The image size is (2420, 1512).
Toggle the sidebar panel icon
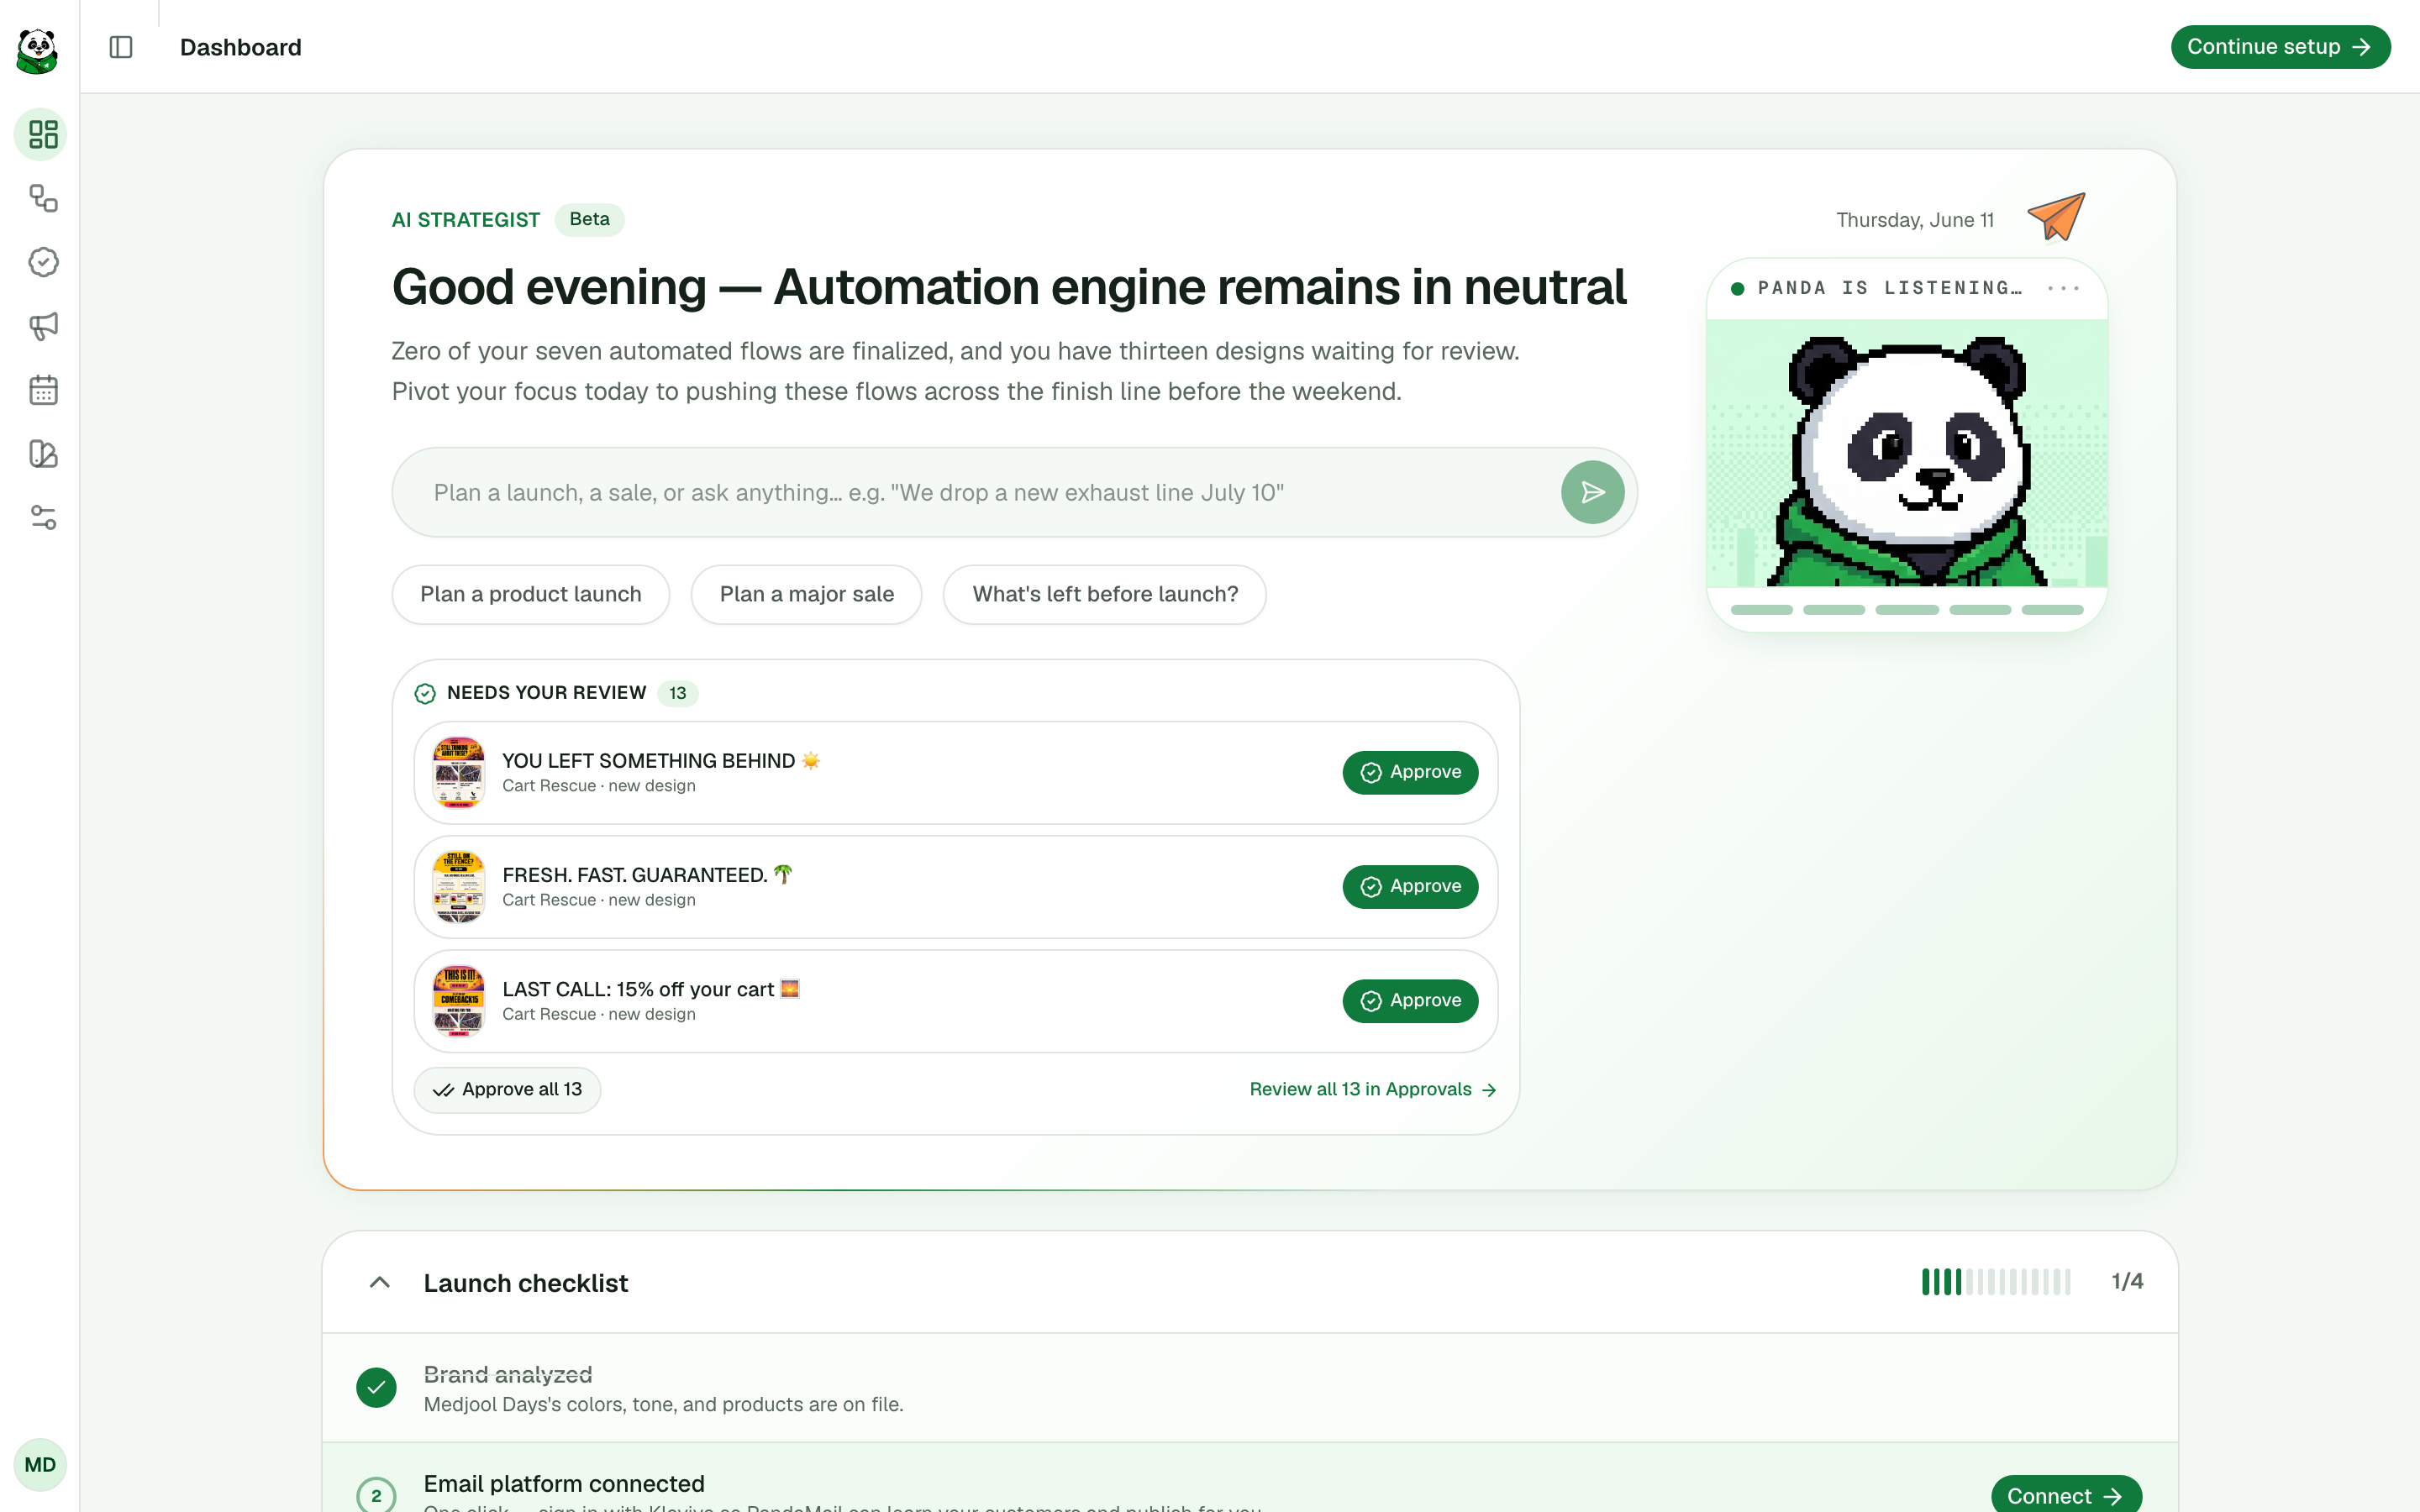[121, 47]
